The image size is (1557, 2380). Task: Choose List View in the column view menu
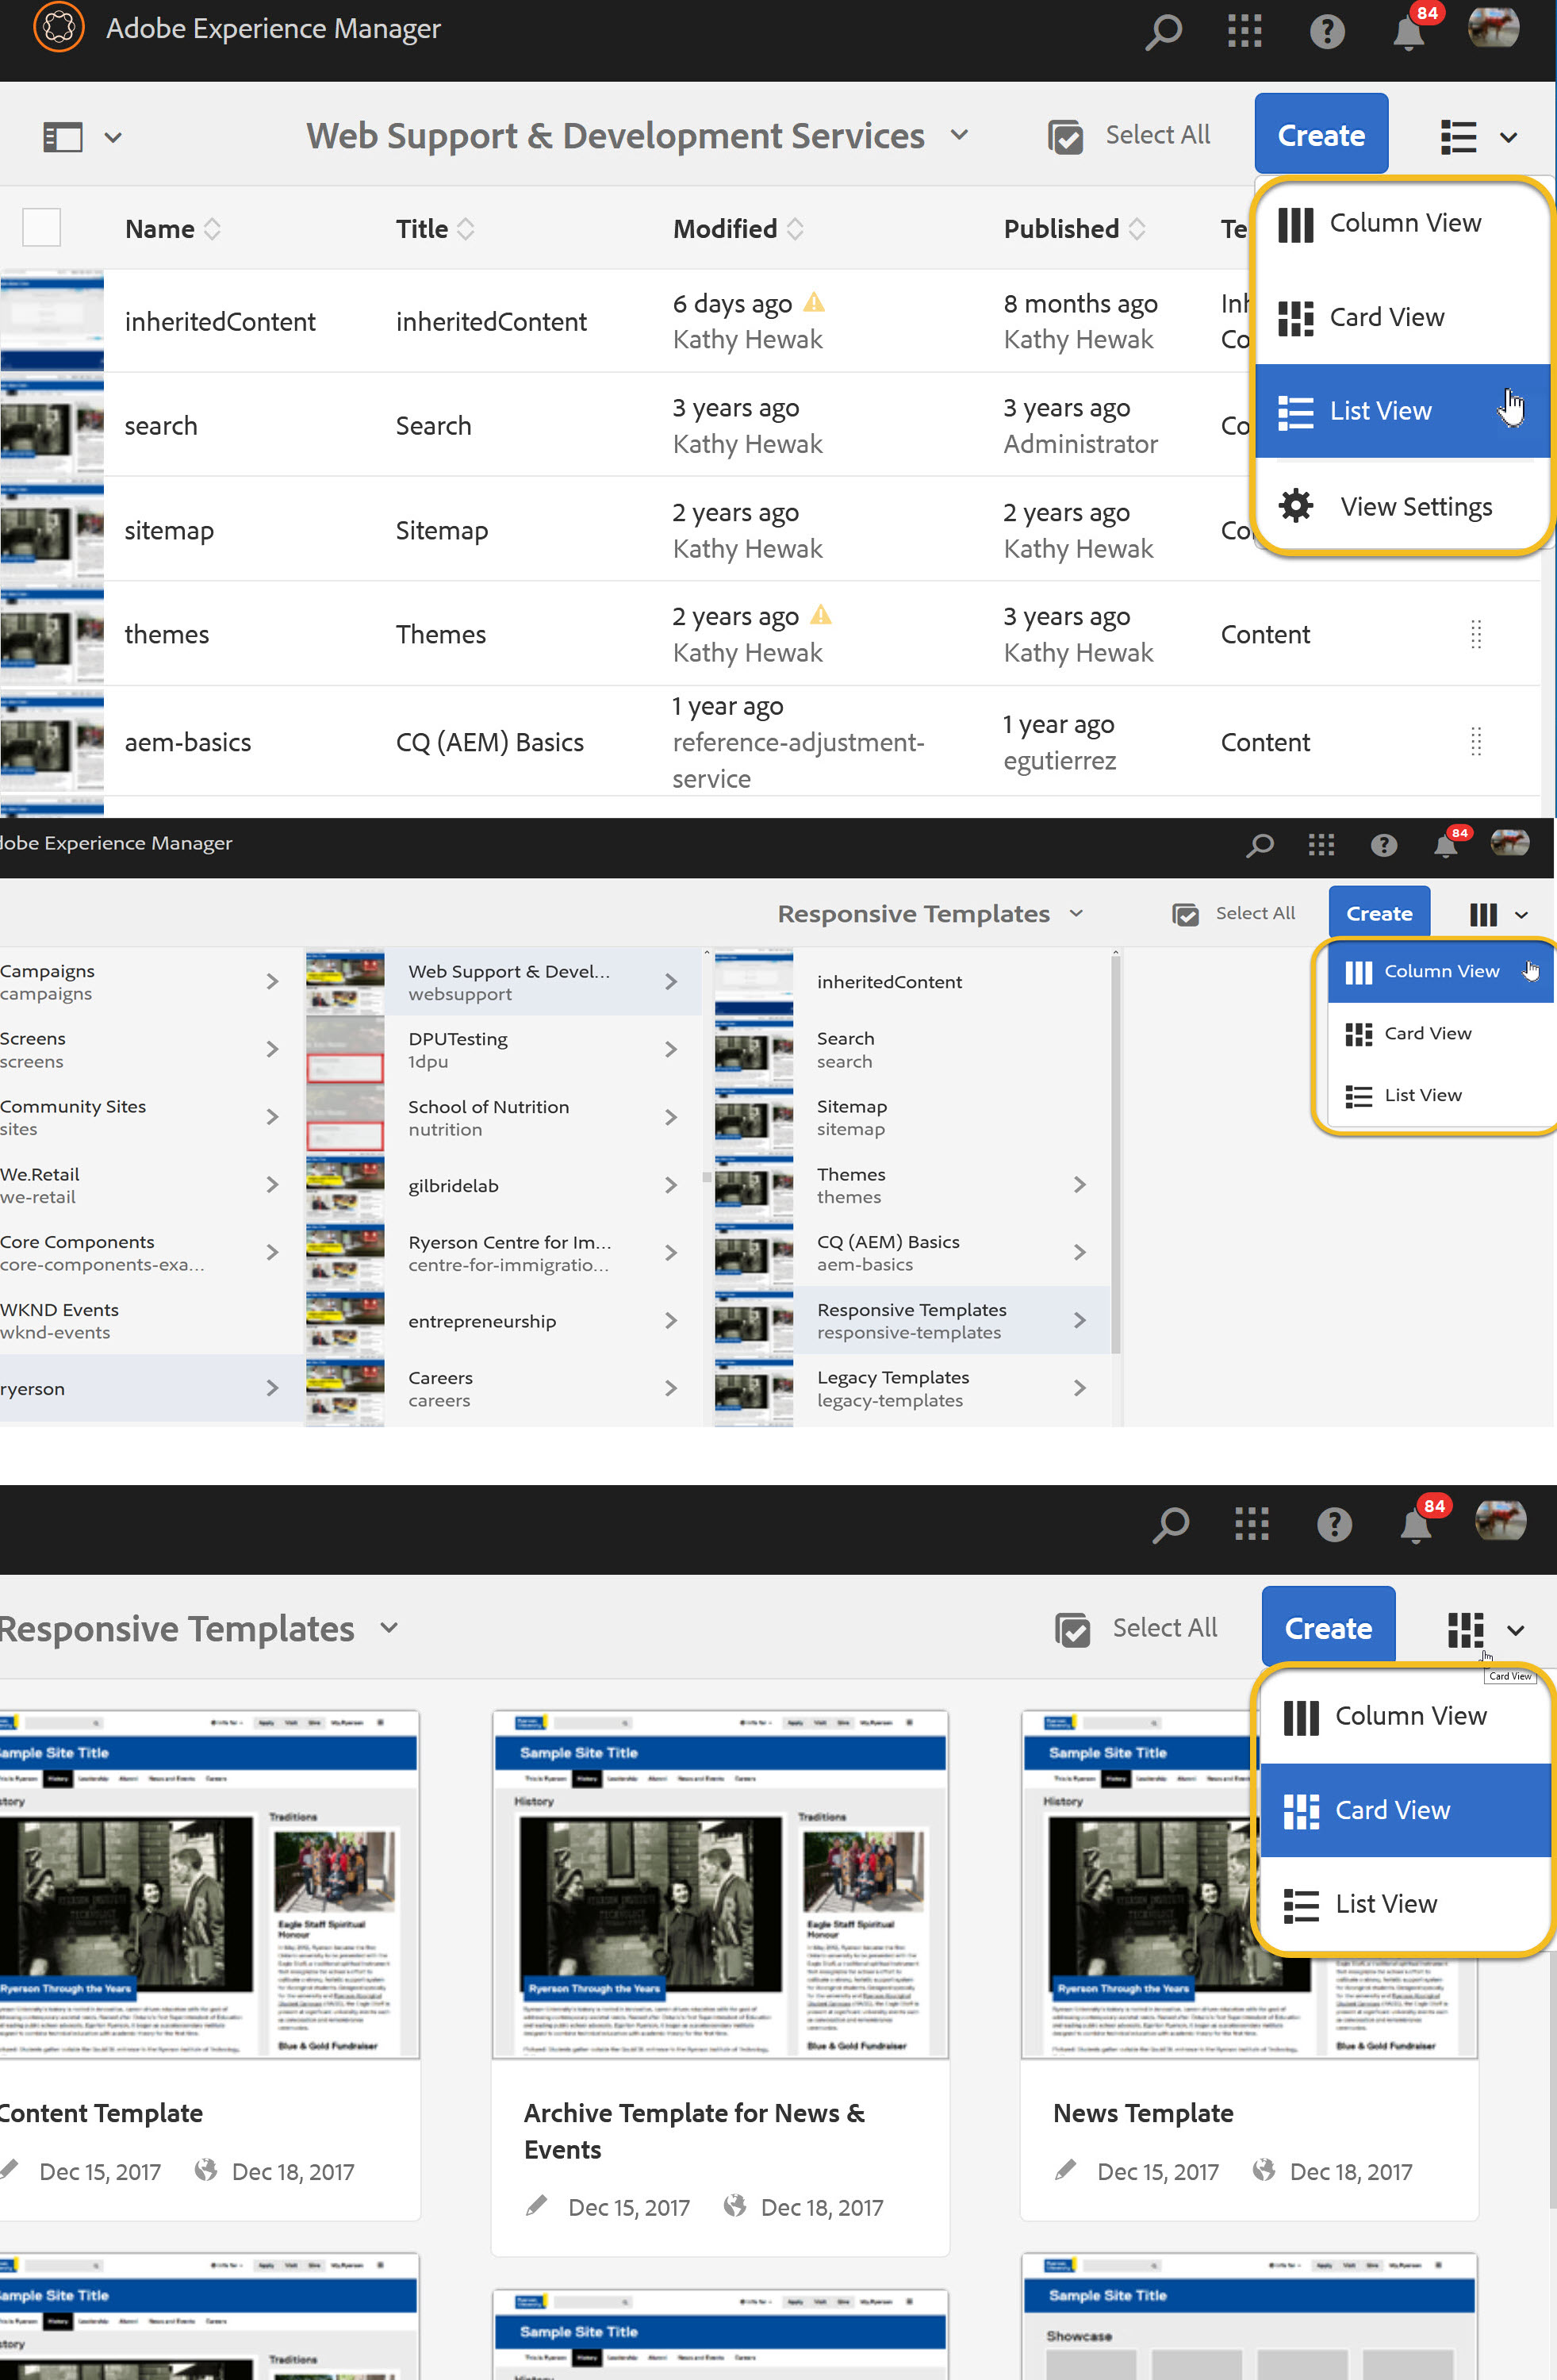point(1440,1096)
